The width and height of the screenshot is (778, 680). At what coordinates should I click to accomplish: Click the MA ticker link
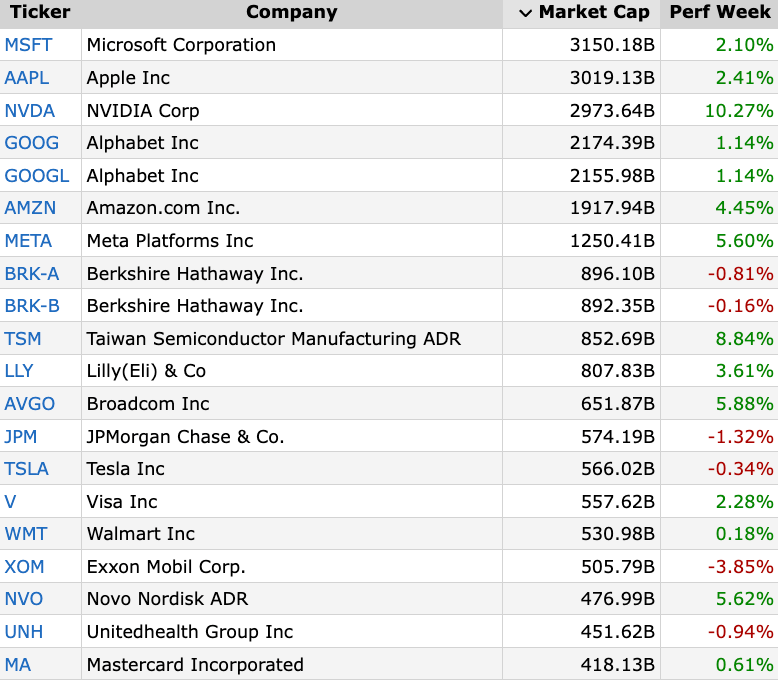[x=18, y=665]
